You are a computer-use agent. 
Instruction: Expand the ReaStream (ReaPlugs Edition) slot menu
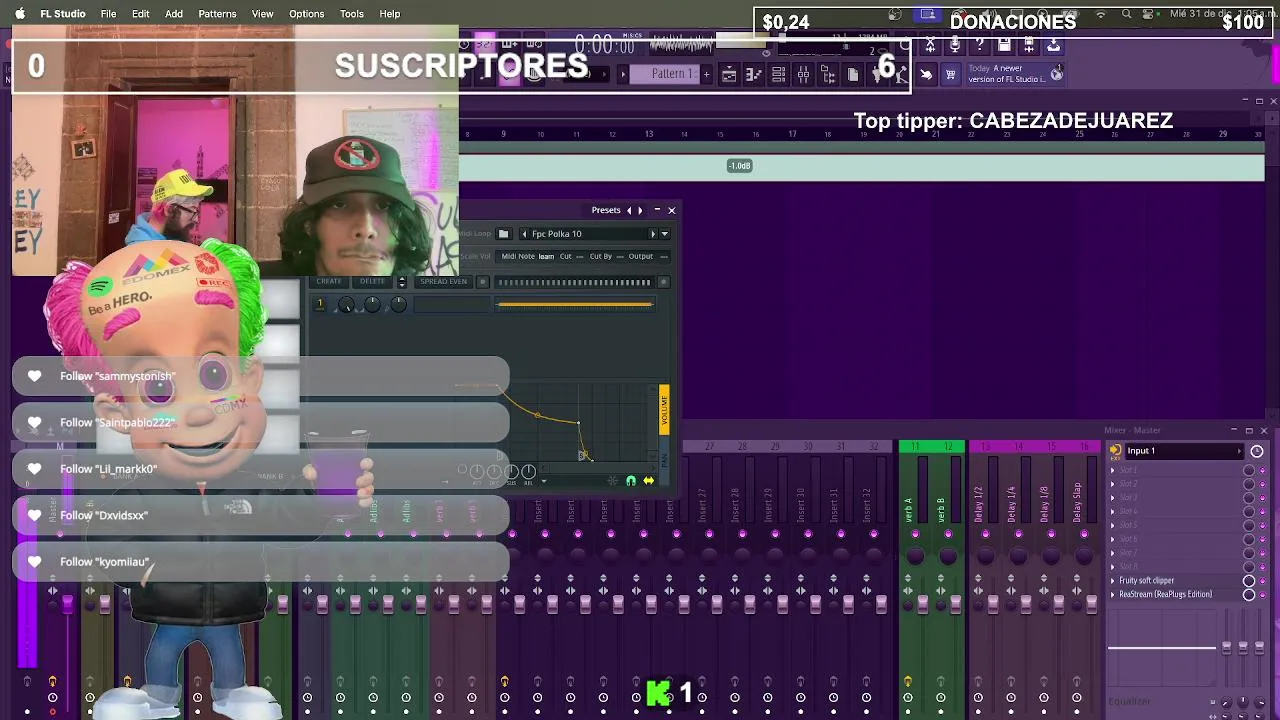1112,594
